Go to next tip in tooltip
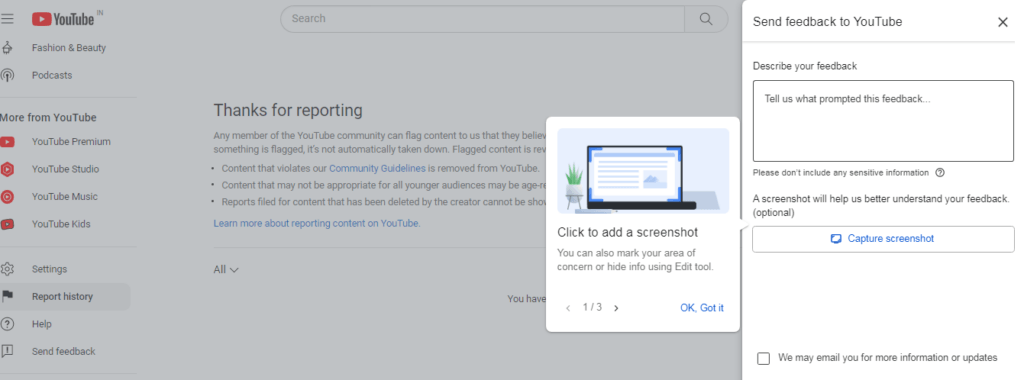The width and height of the screenshot is (1024, 380). pyautogui.click(x=616, y=308)
